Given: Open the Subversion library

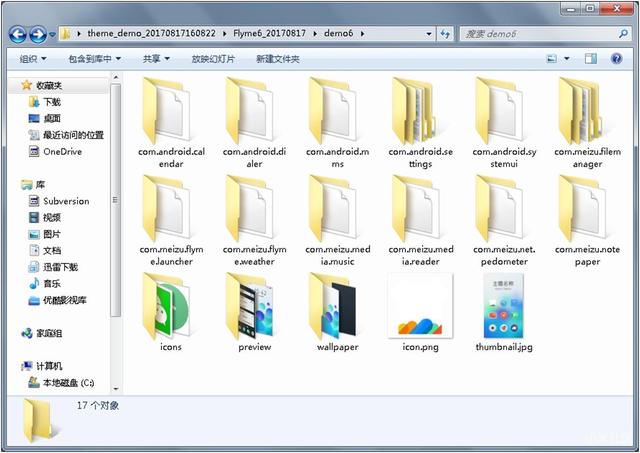Looking at the screenshot, I should (66, 201).
